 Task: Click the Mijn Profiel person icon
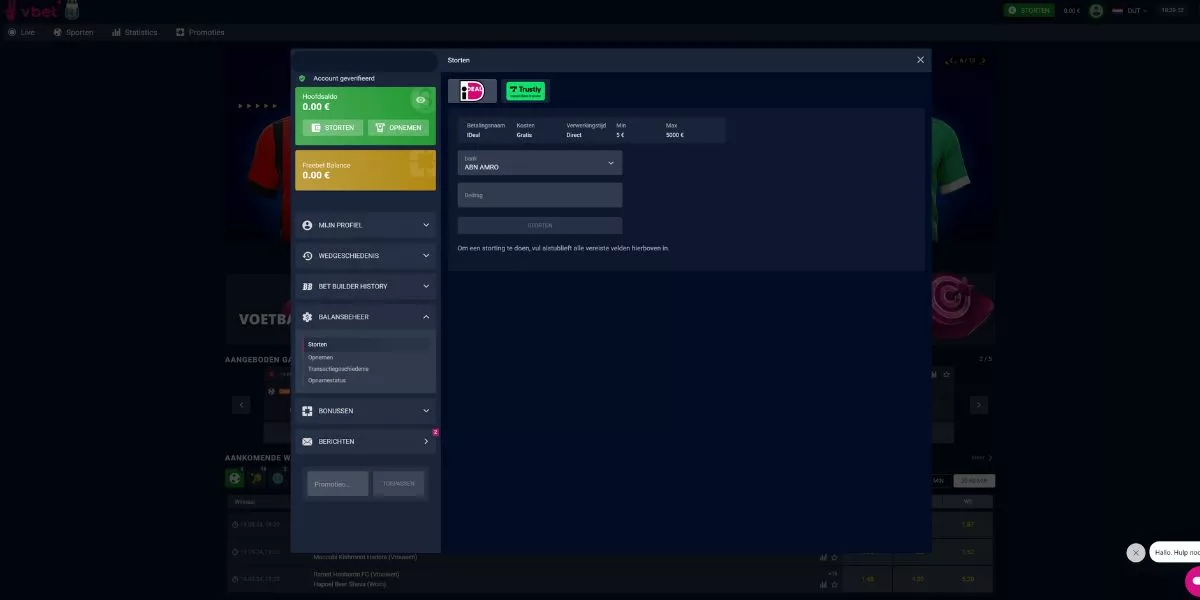tap(308, 225)
